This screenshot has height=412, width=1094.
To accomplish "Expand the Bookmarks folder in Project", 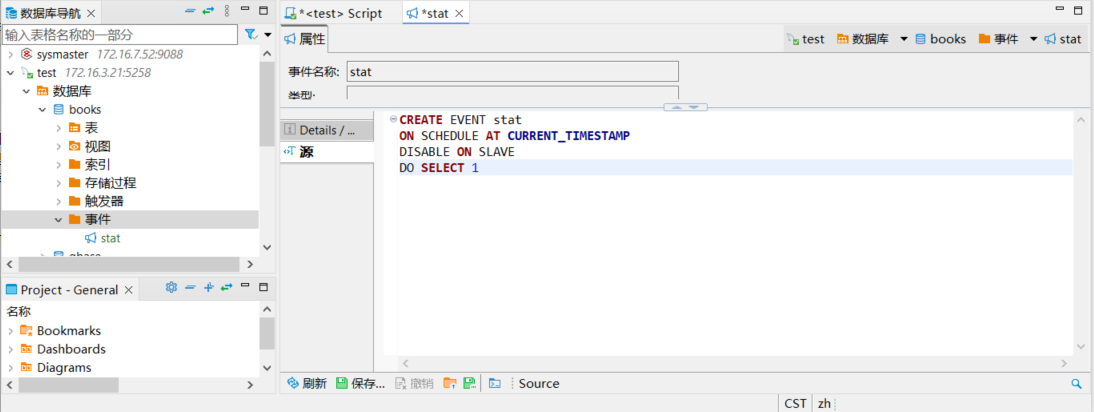I will (11, 330).
